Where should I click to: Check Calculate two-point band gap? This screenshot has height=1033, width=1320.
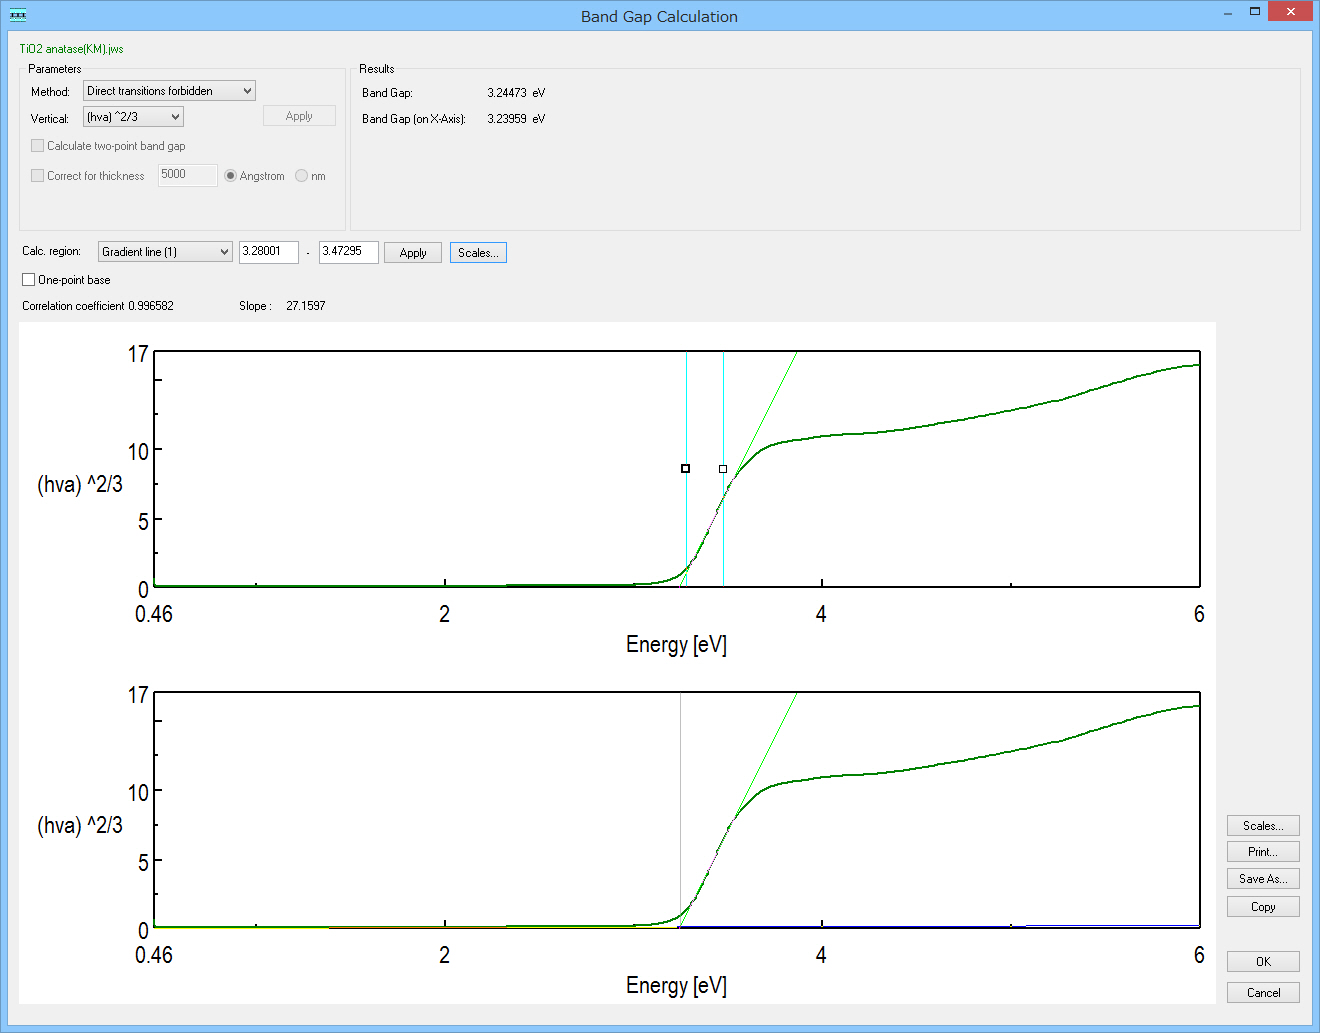tap(38, 146)
